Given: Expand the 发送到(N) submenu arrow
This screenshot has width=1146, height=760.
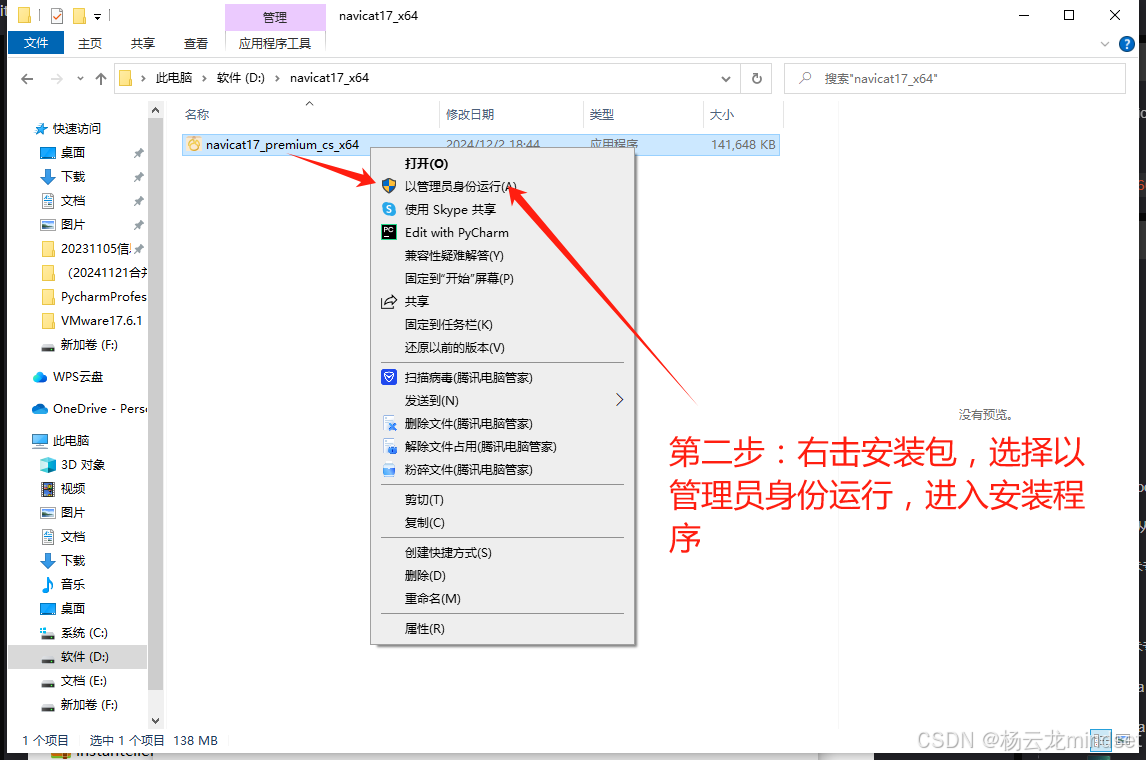Looking at the screenshot, I should point(619,400).
